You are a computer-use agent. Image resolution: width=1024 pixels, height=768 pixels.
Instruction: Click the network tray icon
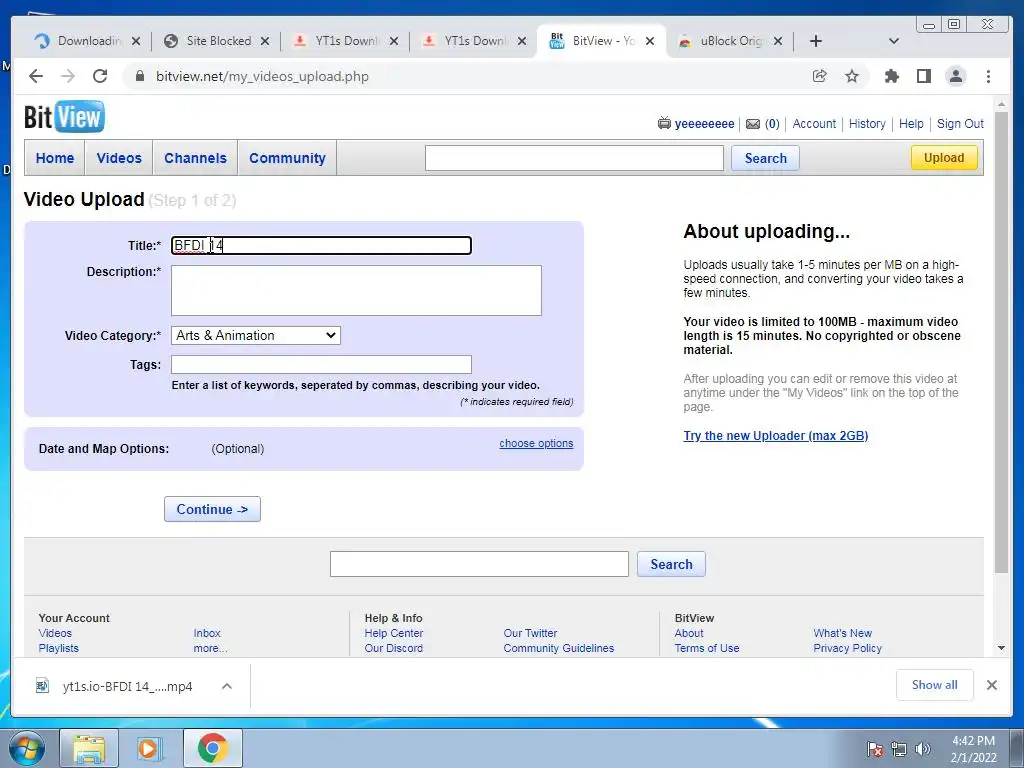[x=899, y=748]
